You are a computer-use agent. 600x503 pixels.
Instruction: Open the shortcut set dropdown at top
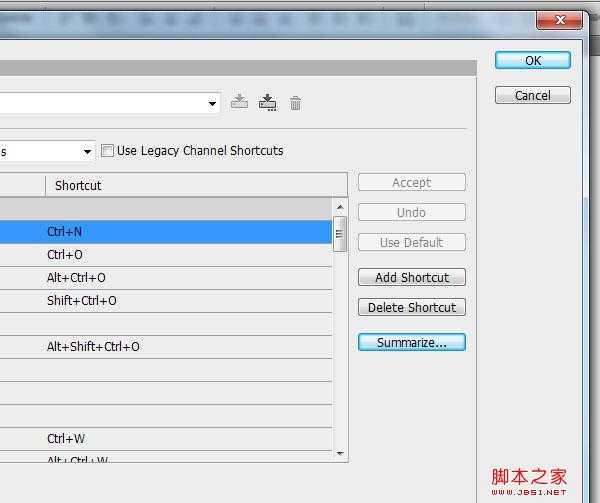213,103
